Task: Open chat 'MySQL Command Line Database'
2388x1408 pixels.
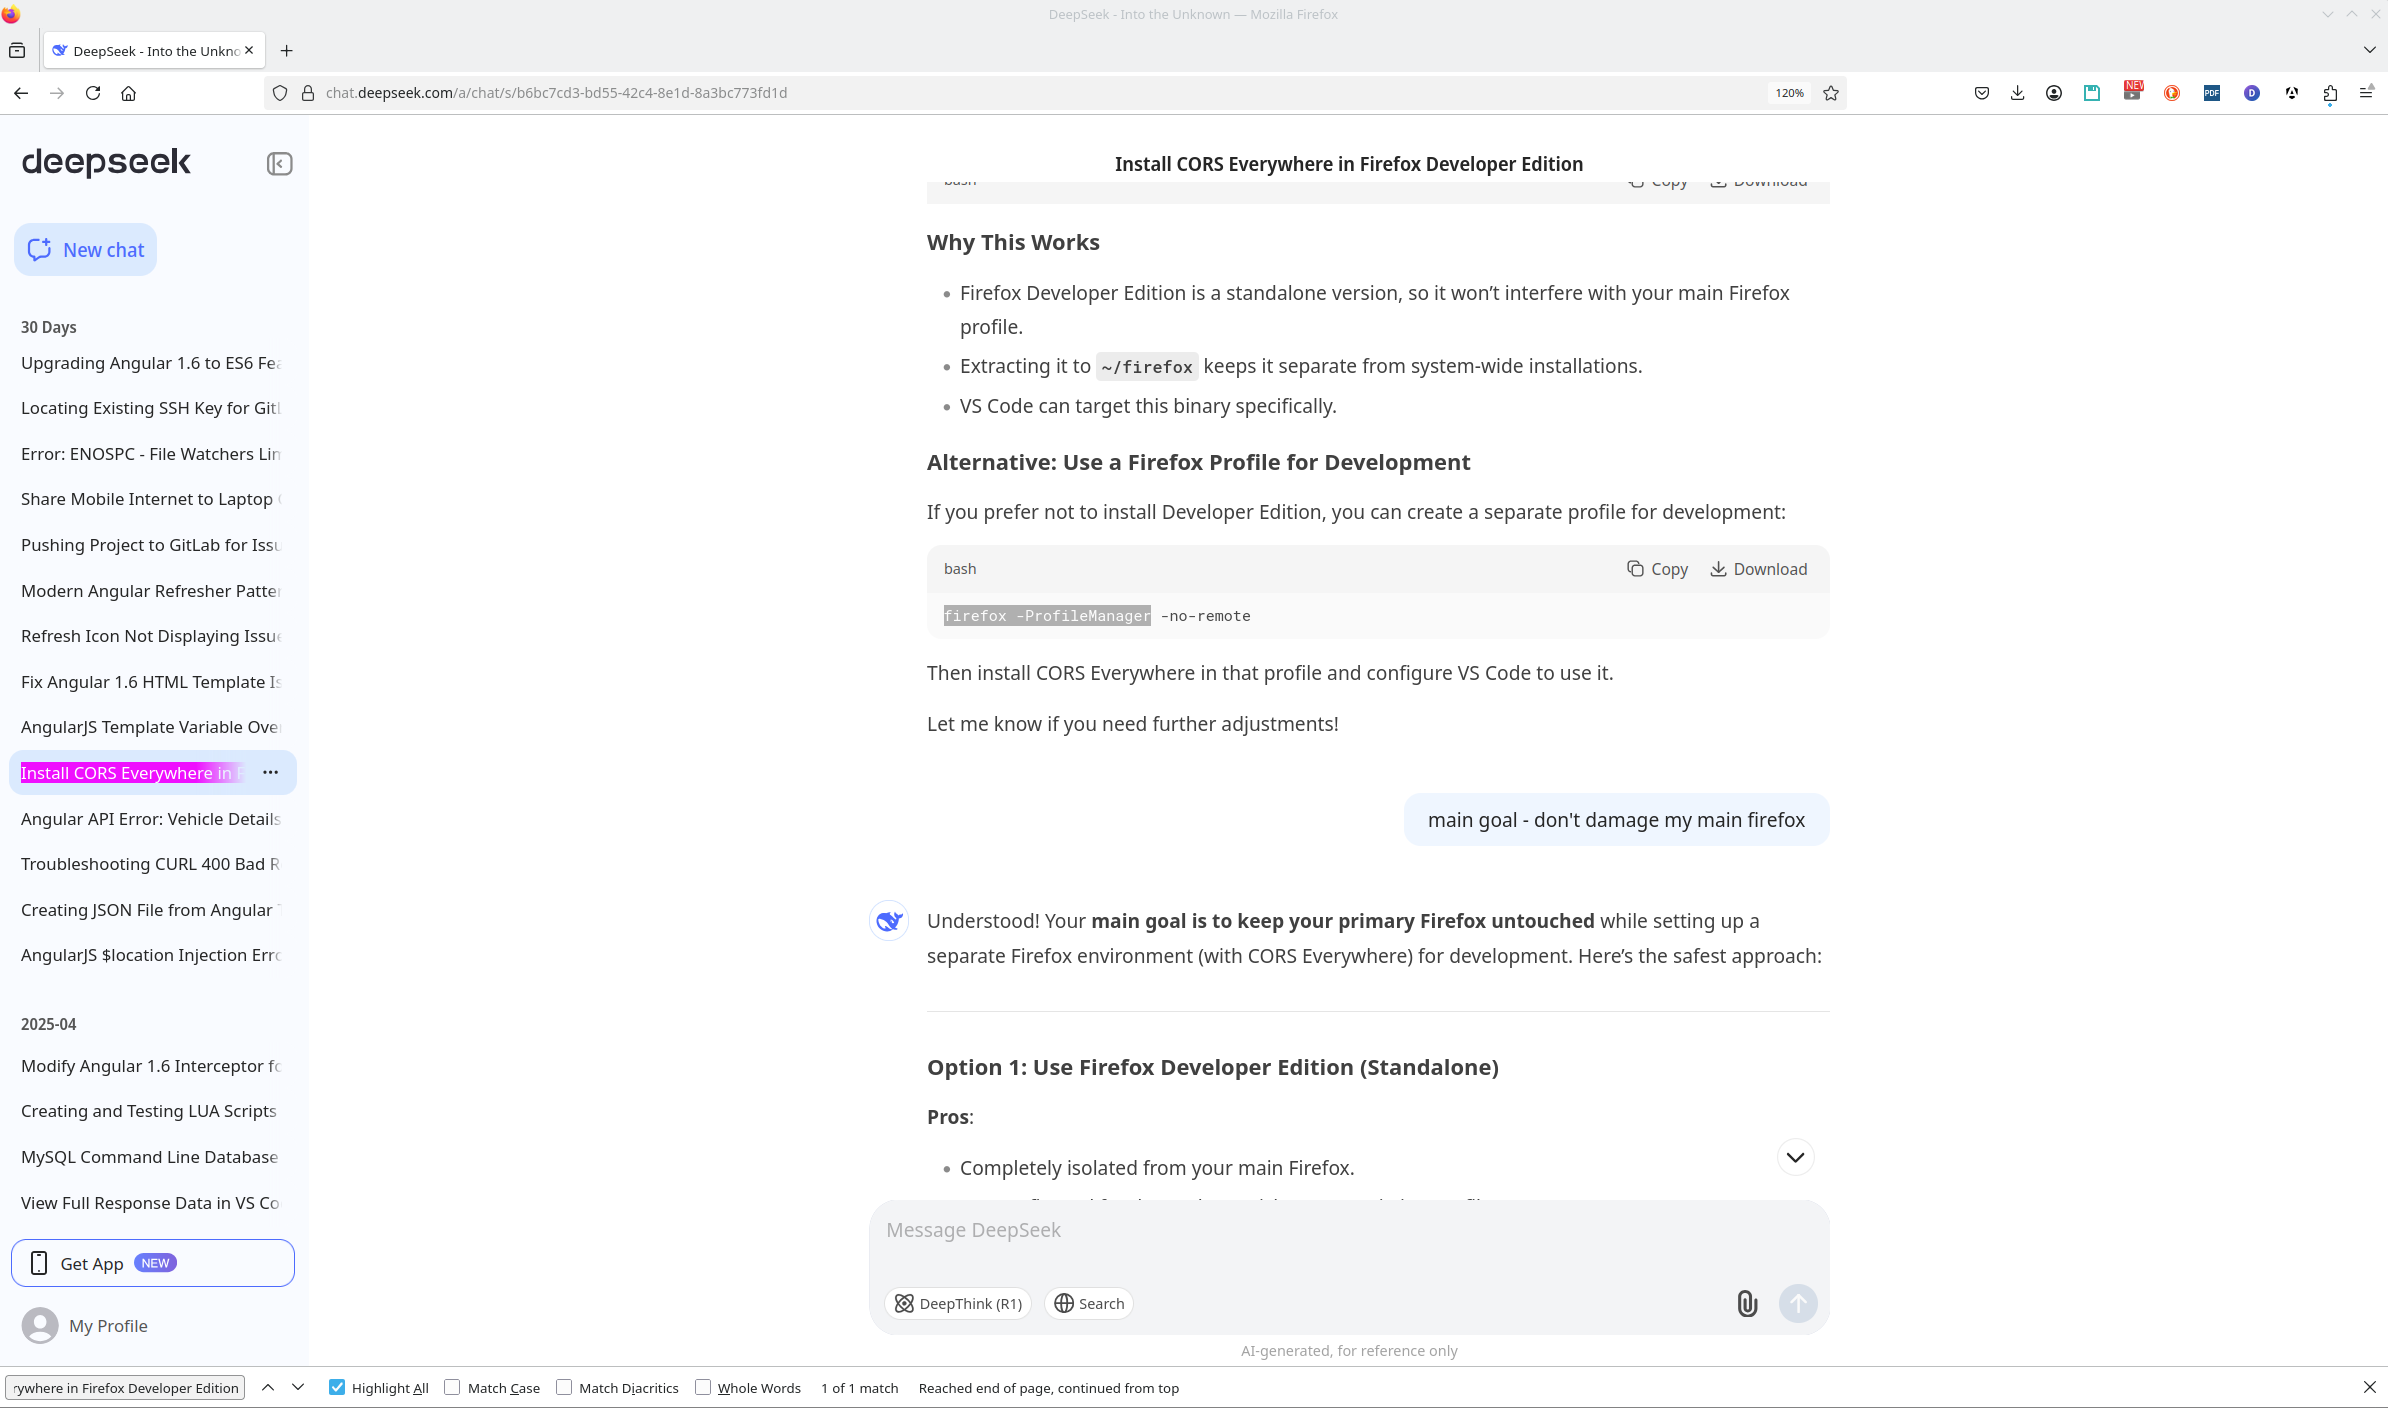Action: click(150, 1157)
